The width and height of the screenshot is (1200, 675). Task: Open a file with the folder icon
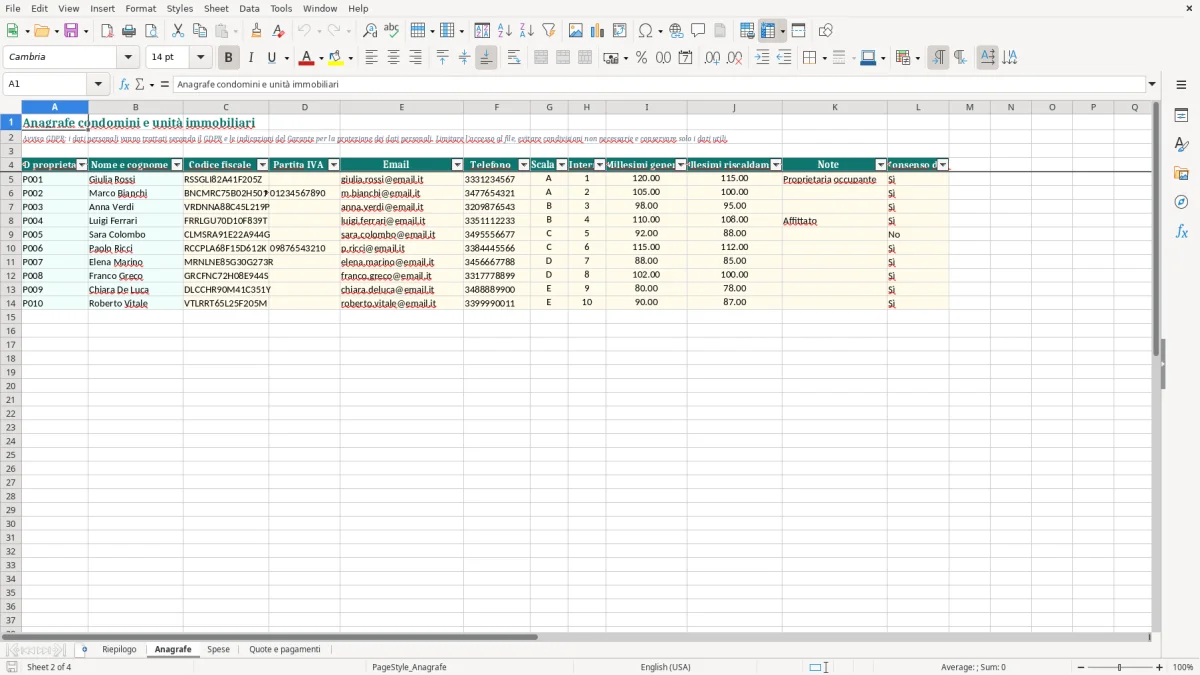[41, 31]
